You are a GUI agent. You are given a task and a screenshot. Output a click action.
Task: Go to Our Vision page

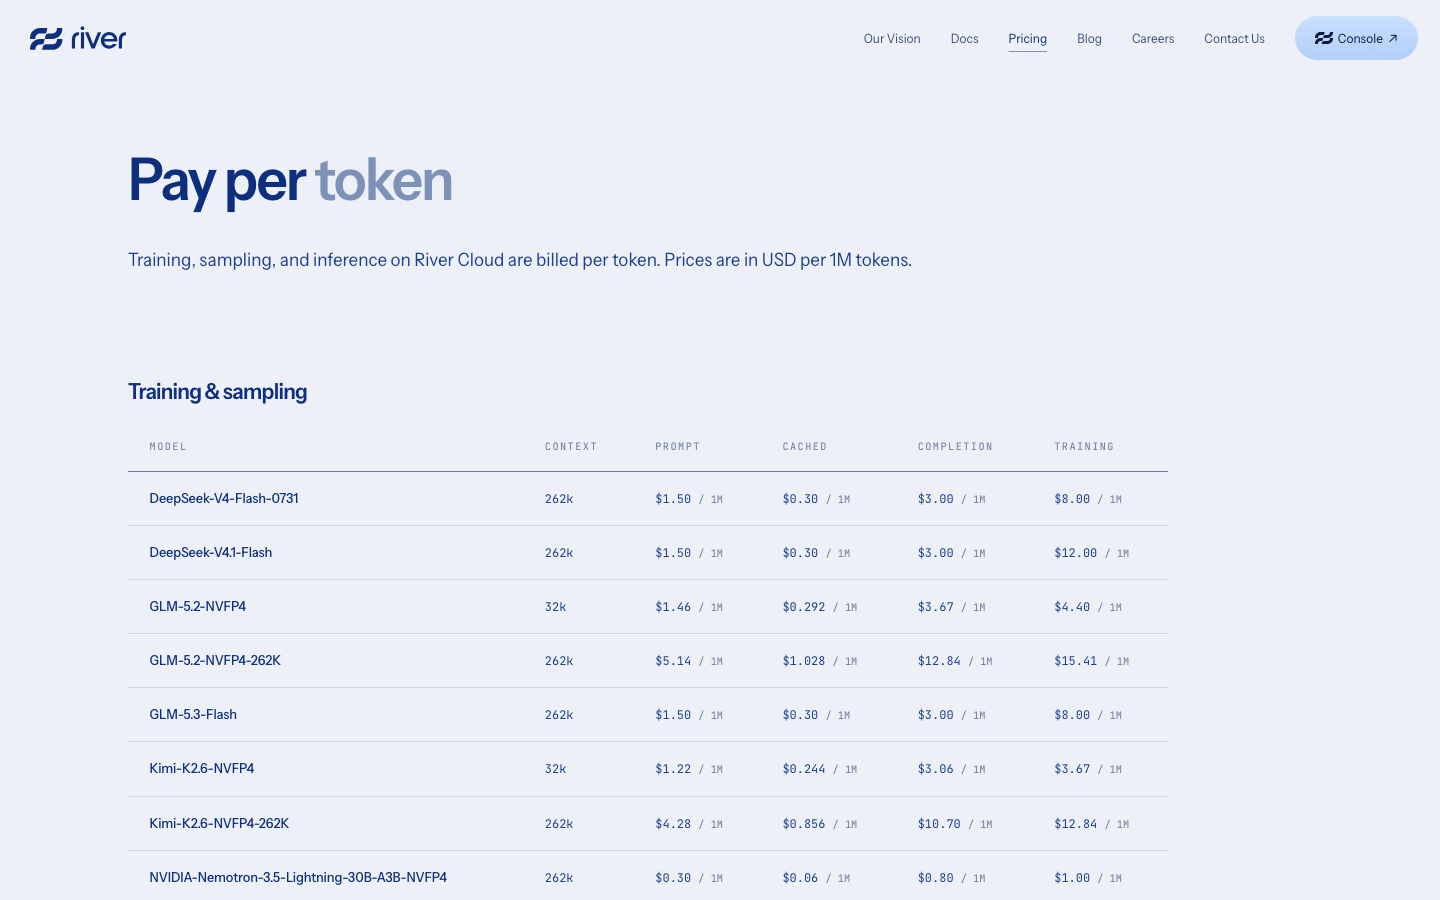tap(892, 39)
